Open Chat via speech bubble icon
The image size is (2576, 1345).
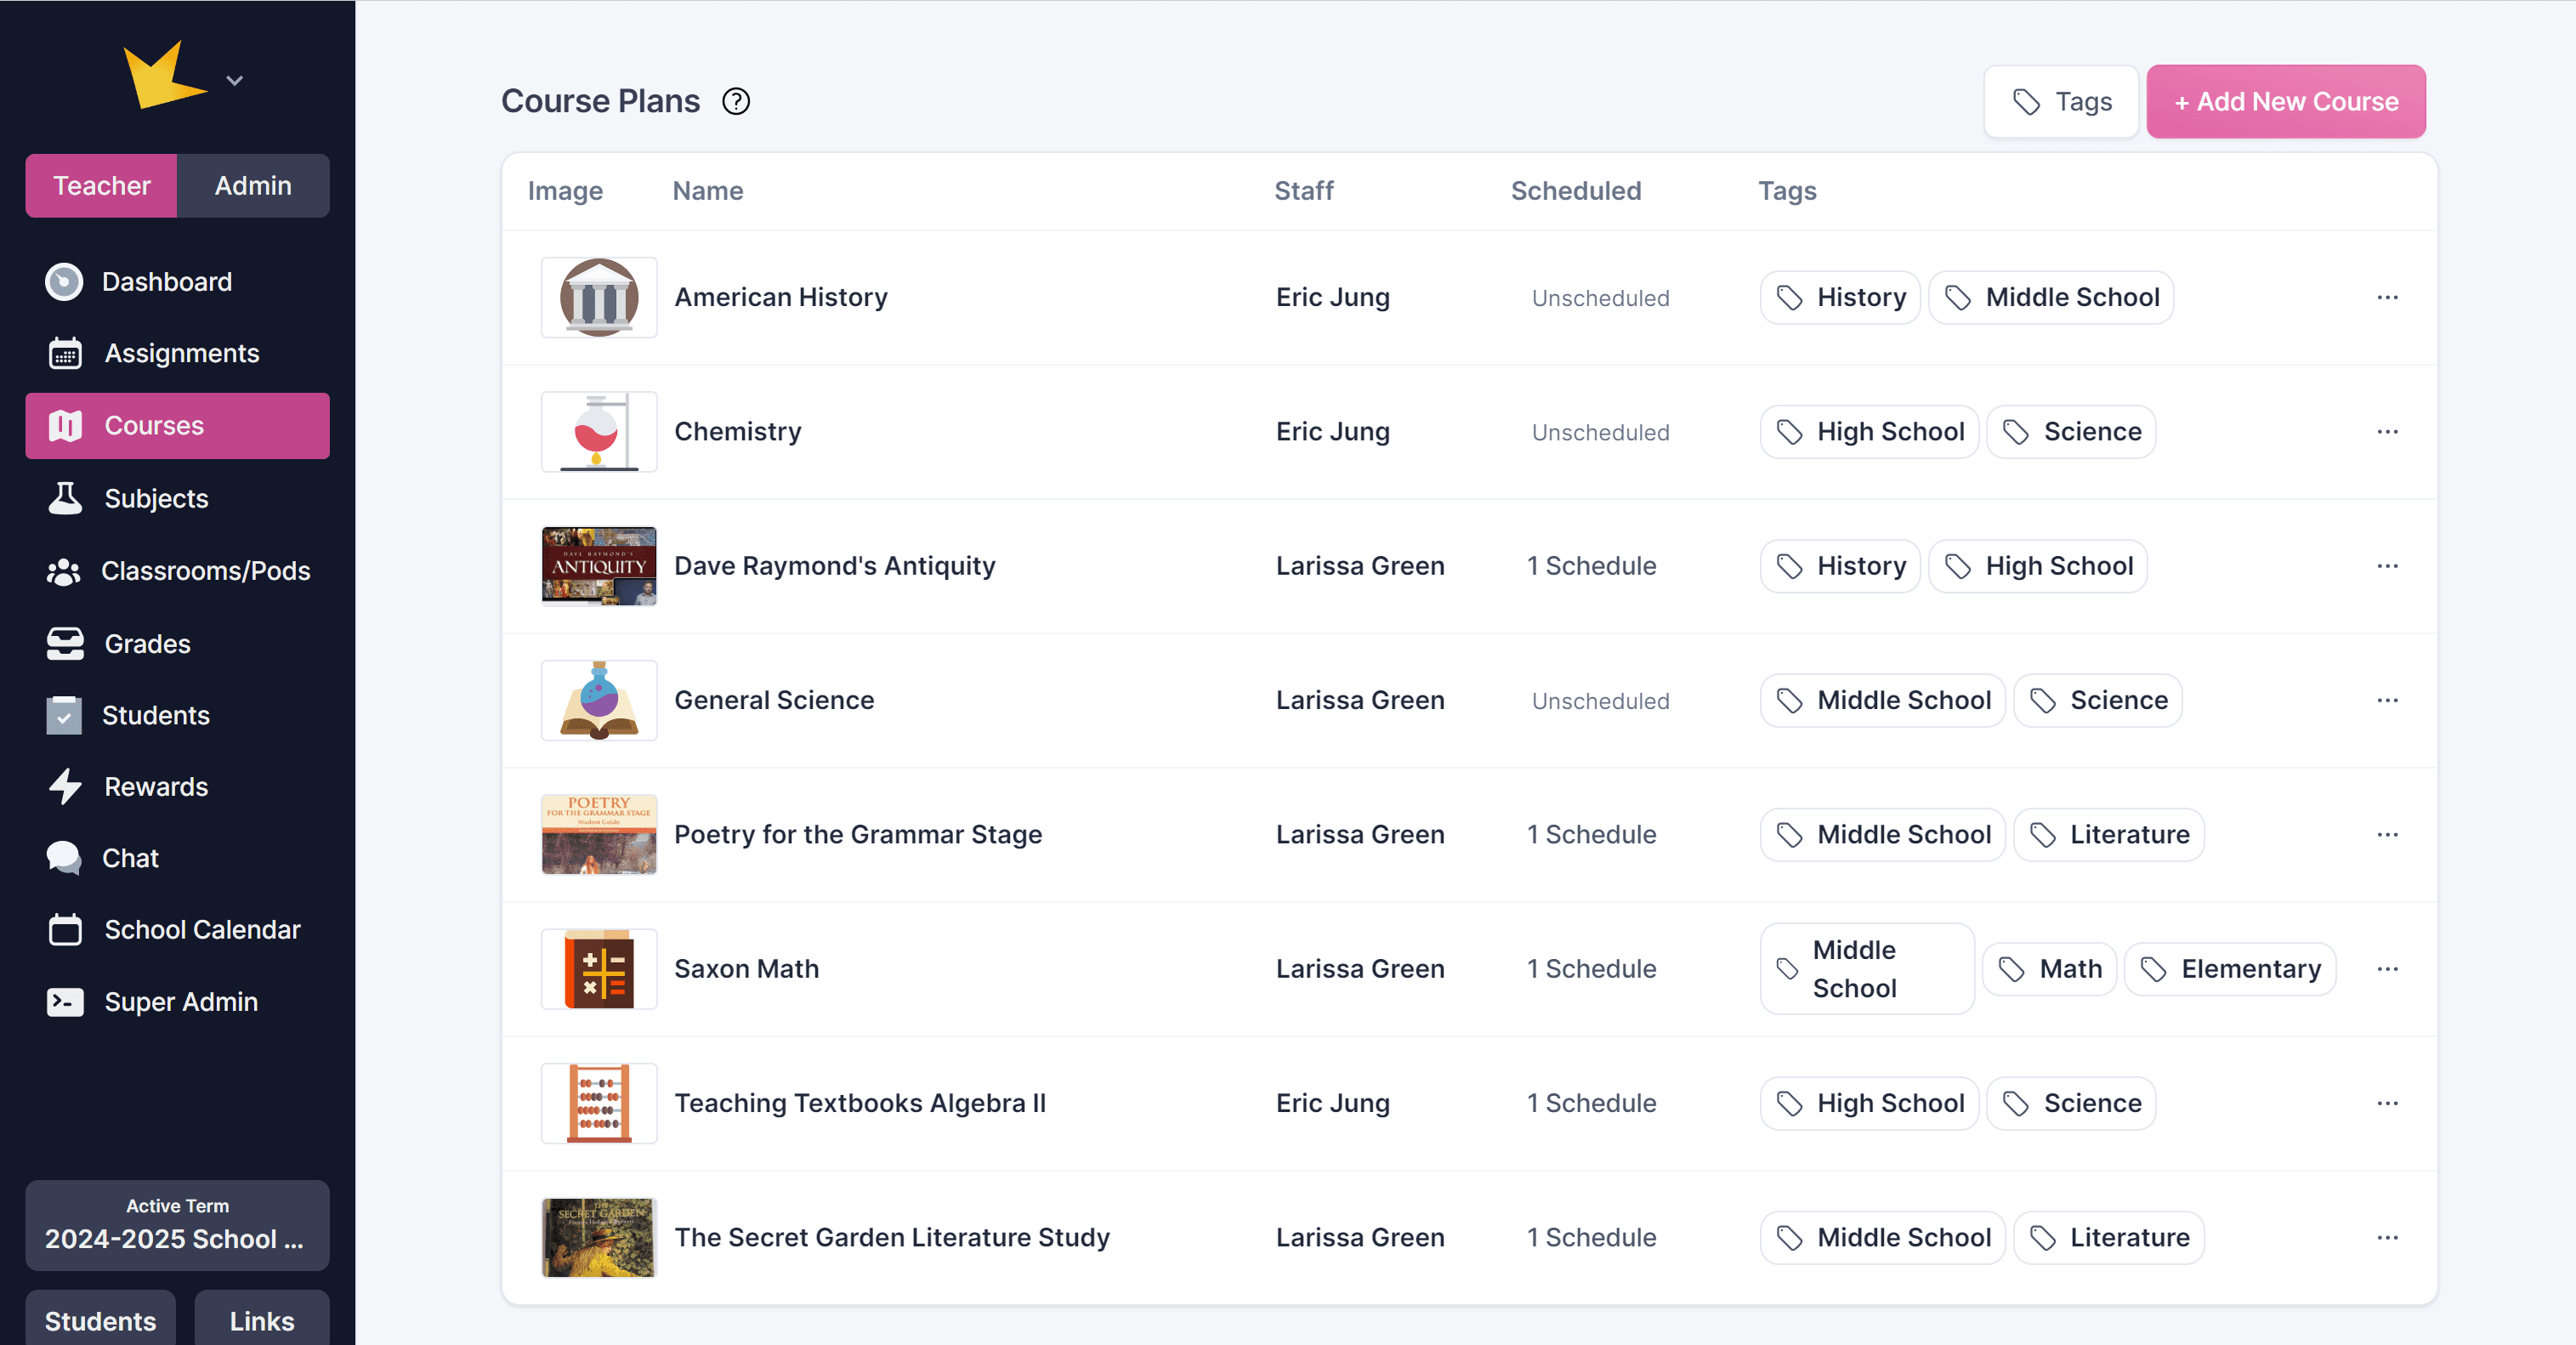(64, 858)
